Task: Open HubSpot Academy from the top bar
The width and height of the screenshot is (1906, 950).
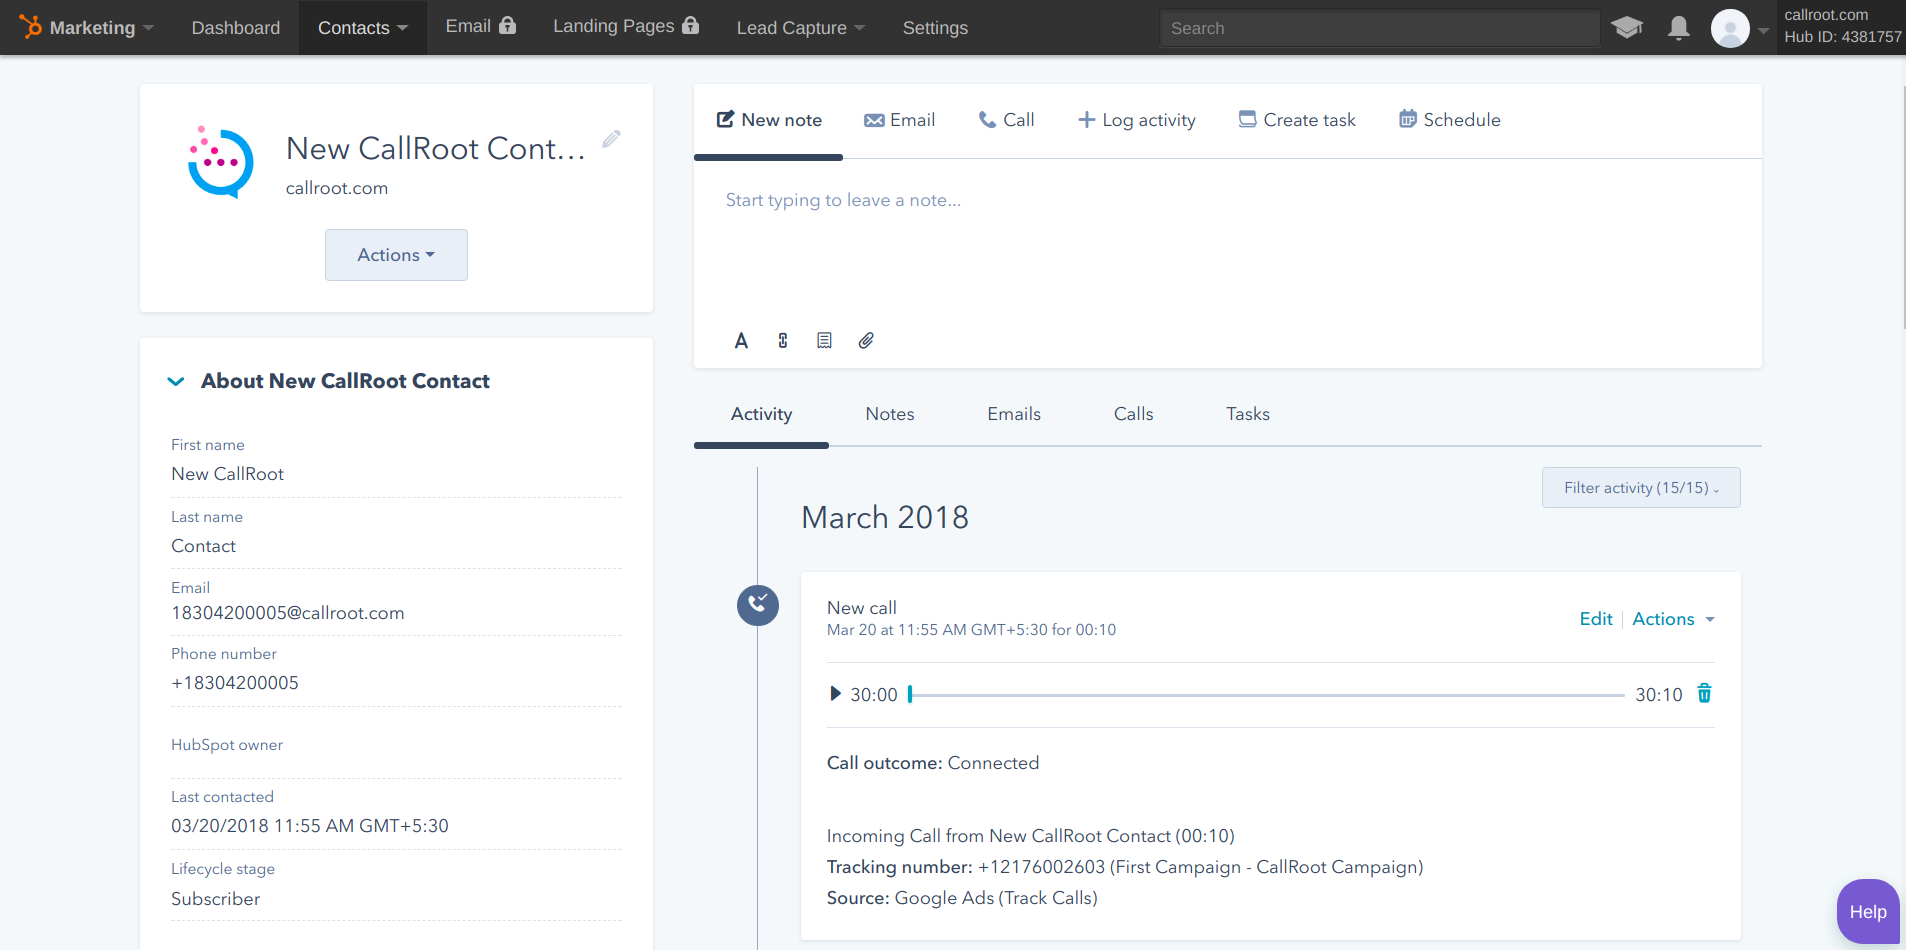Action: coord(1629,28)
